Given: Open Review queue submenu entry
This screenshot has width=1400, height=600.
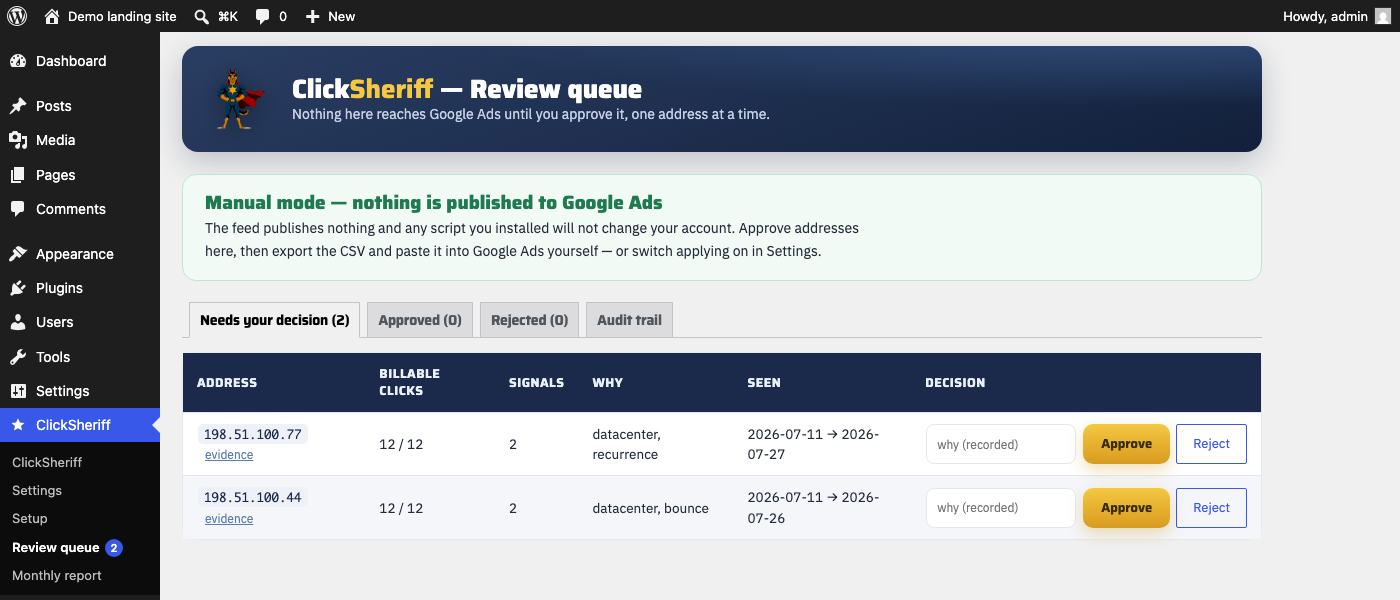Looking at the screenshot, I should tap(56, 547).
